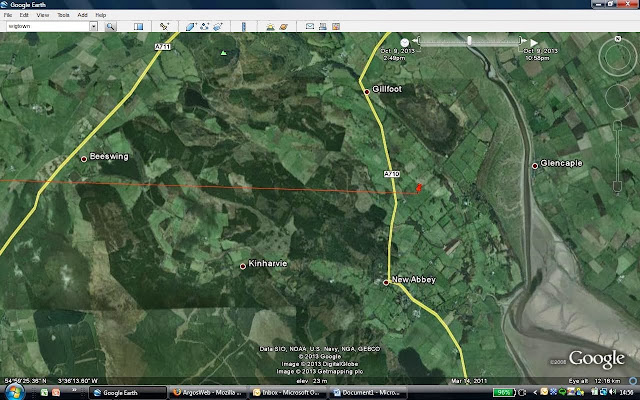Click 'Oct 9, 2013 10:58pm' end time label
This screenshot has width=640, height=400.
pyautogui.click(x=540, y=54)
